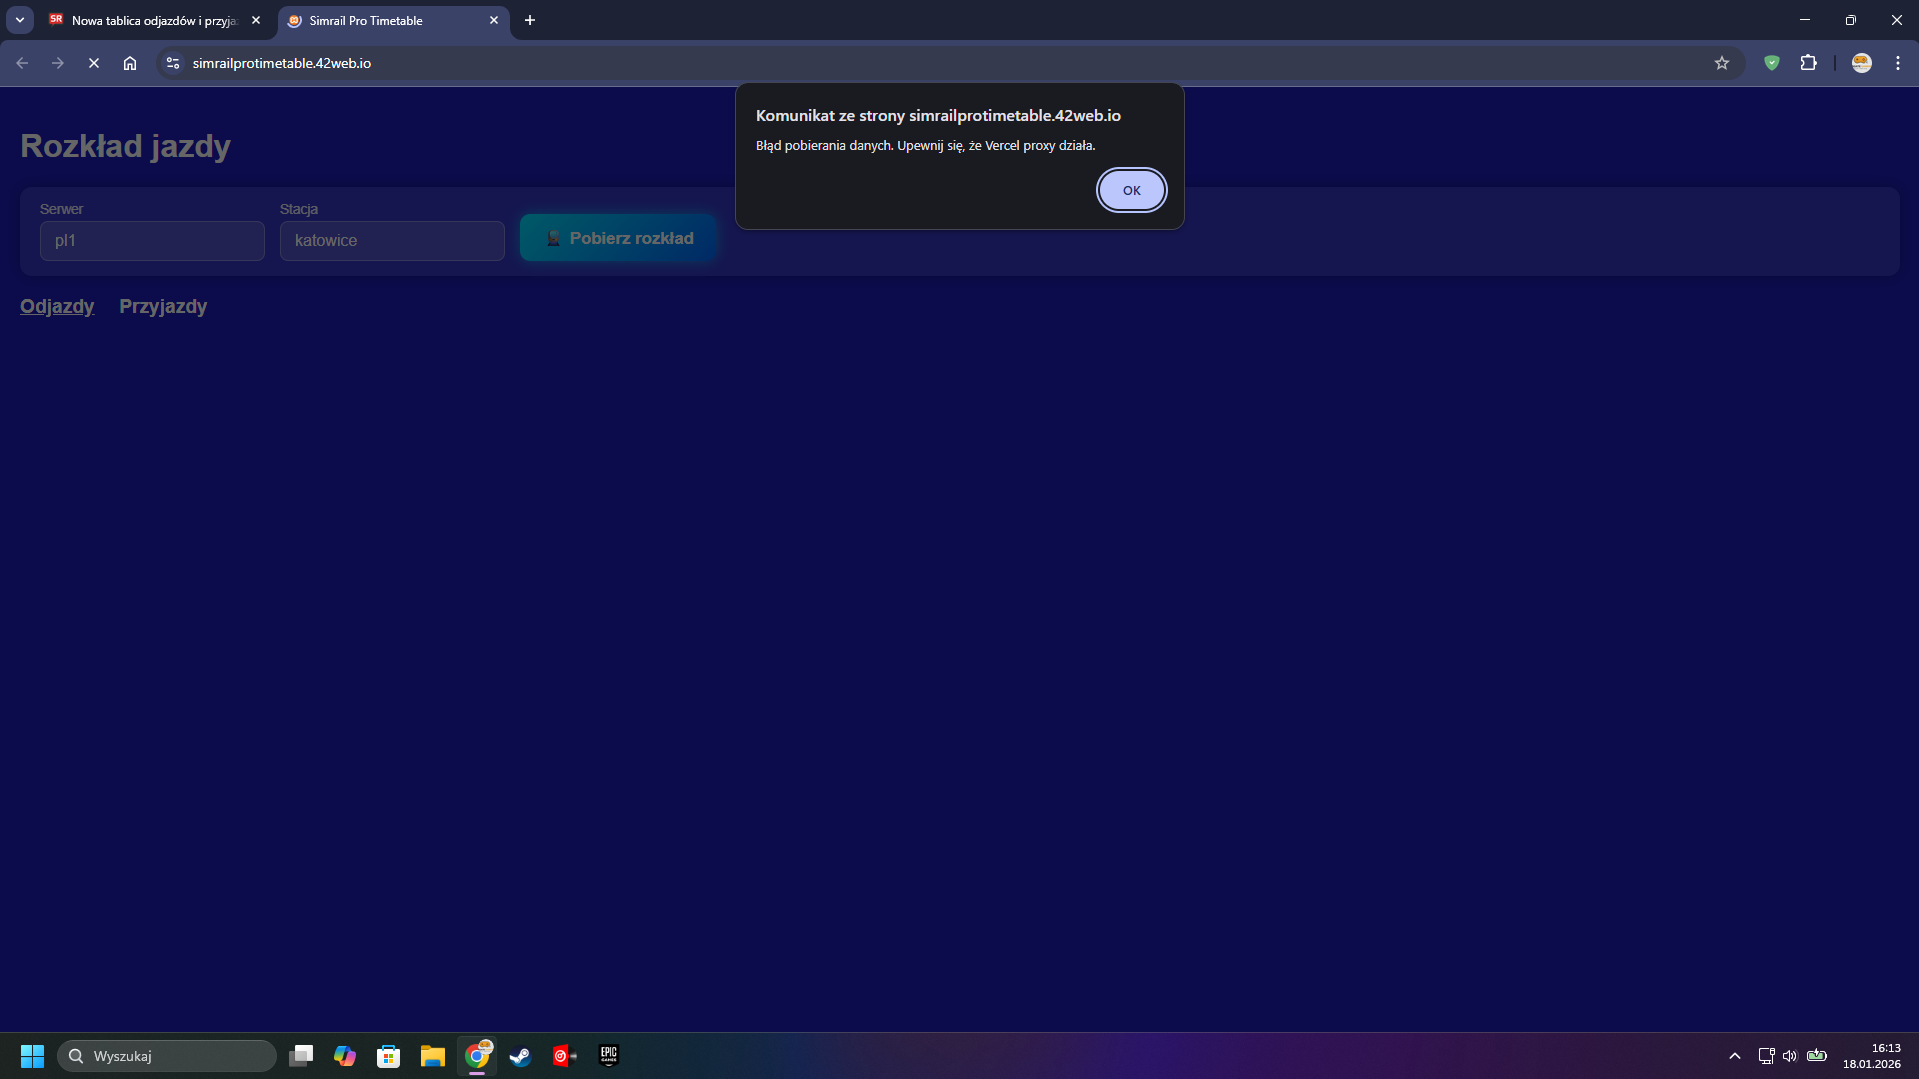Stop loading the page
1919x1079 pixels.
point(94,63)
